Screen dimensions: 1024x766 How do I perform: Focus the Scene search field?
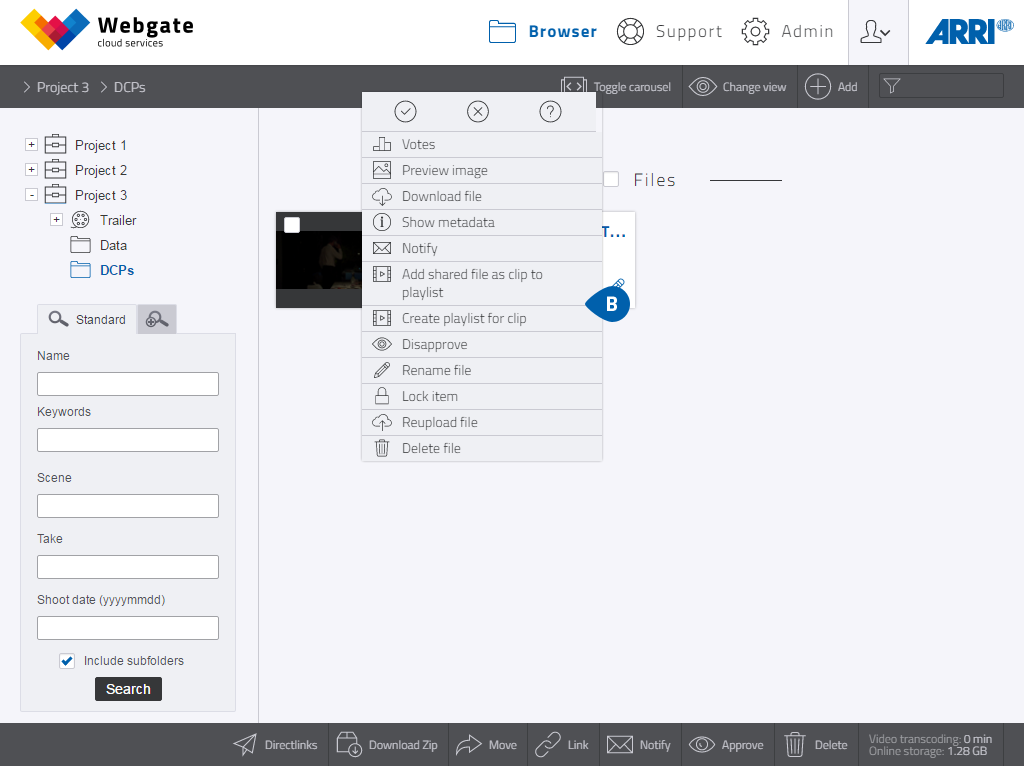pyautogui.click(x=128, y=506)
